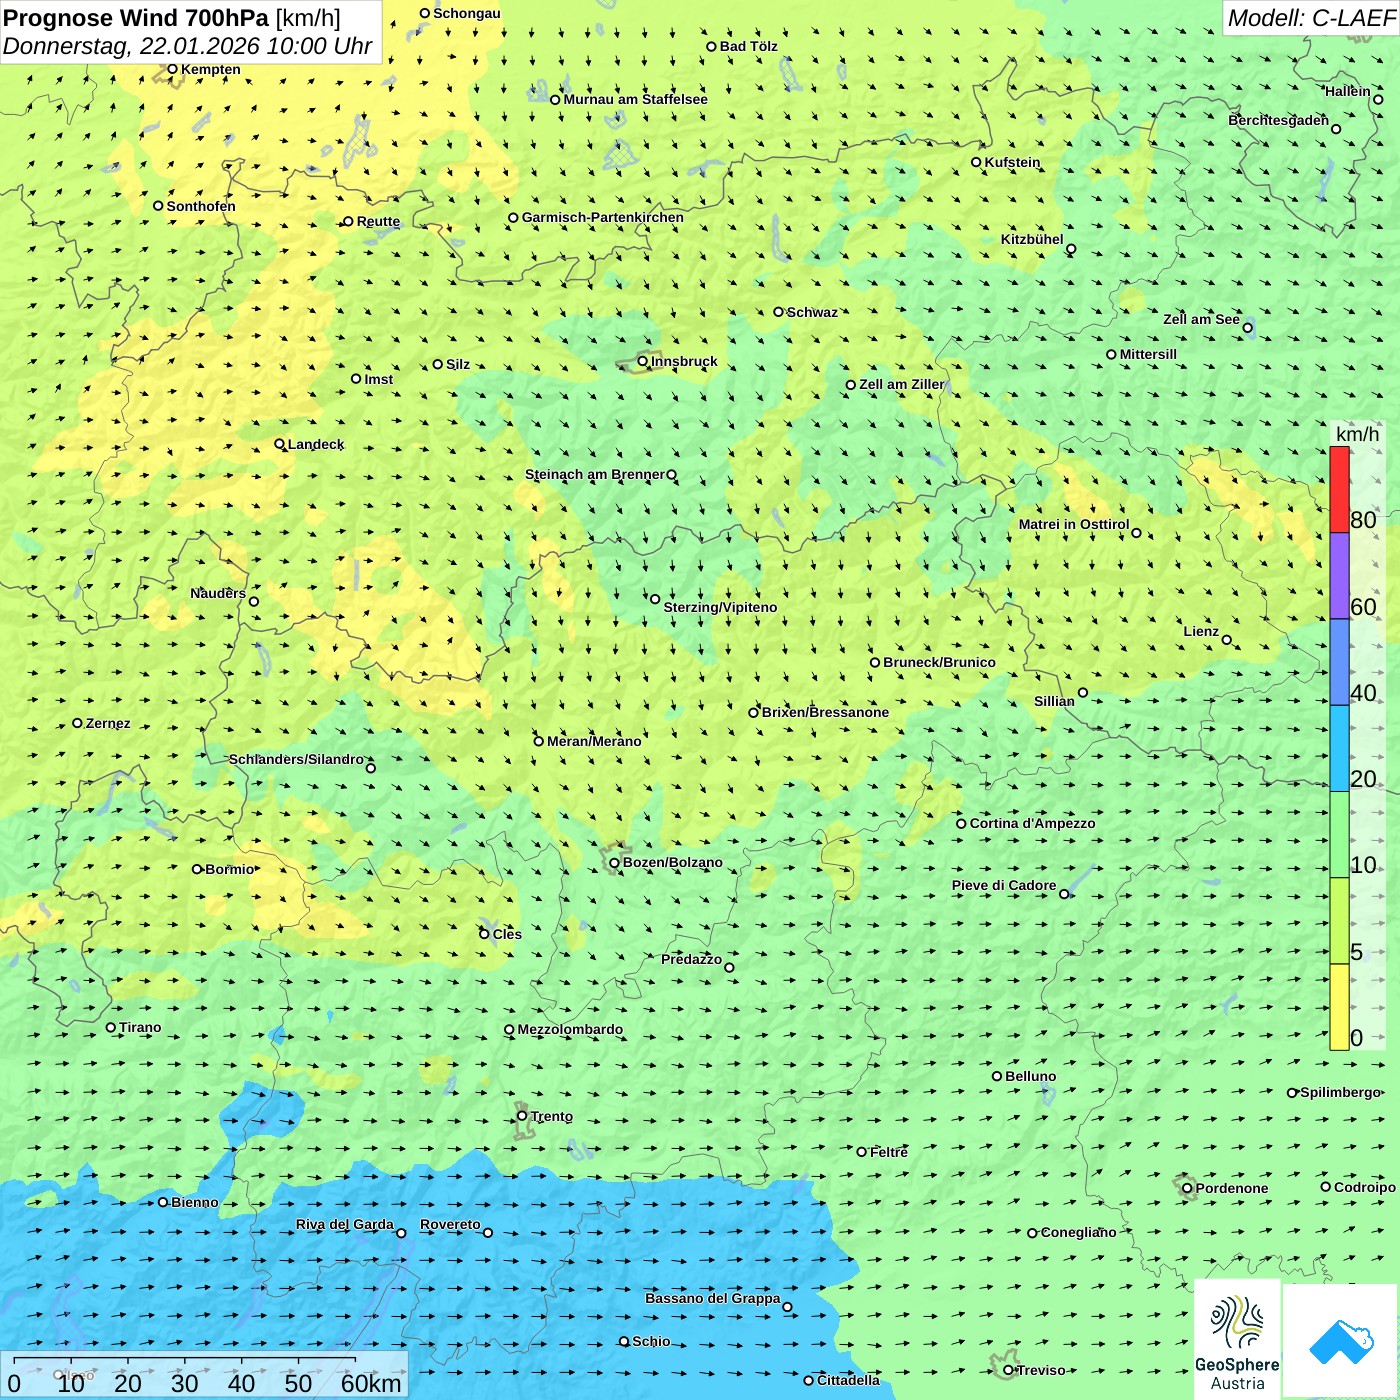Click the 'Predazzo' town label
The height and width of the screenshot is (1400, 1400).
pos(691,959)
